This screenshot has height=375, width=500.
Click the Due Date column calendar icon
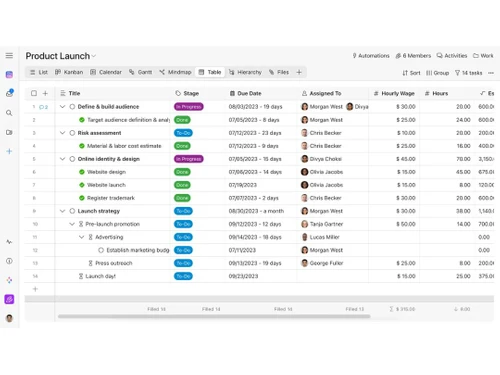point(232,93)
